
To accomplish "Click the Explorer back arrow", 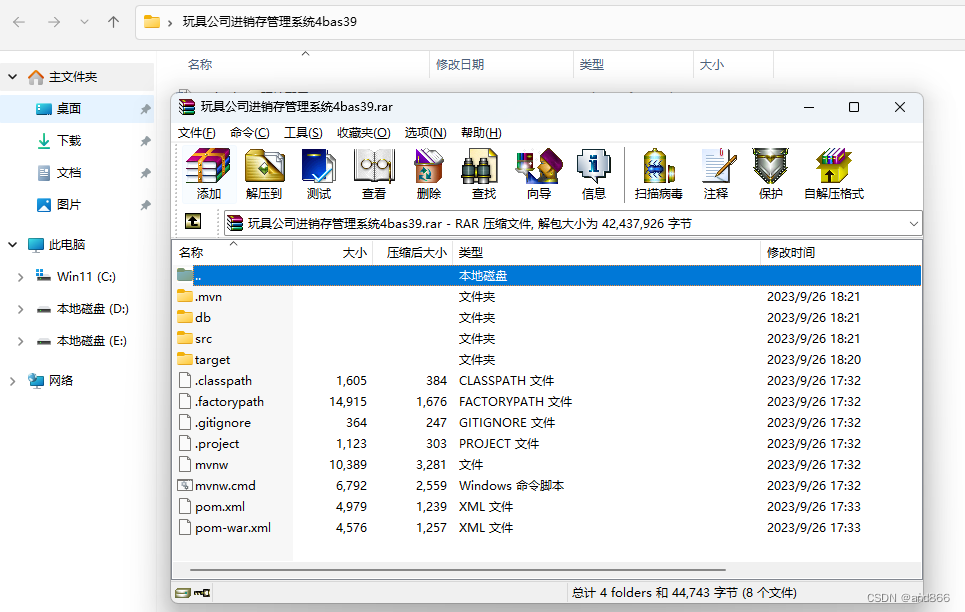I will [19, 22].
